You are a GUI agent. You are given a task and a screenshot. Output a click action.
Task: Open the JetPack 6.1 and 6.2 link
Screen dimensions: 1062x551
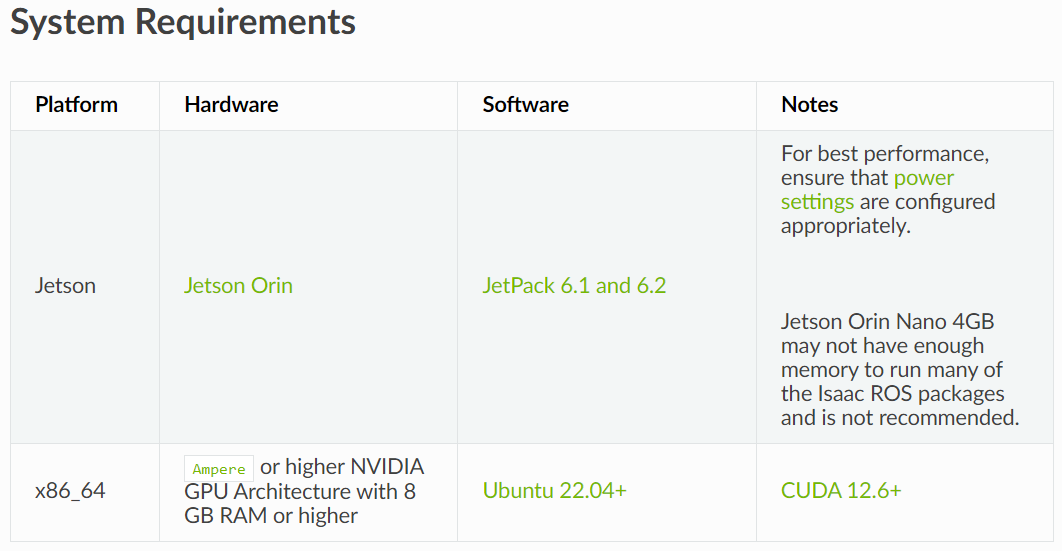(x=574, y=286)
